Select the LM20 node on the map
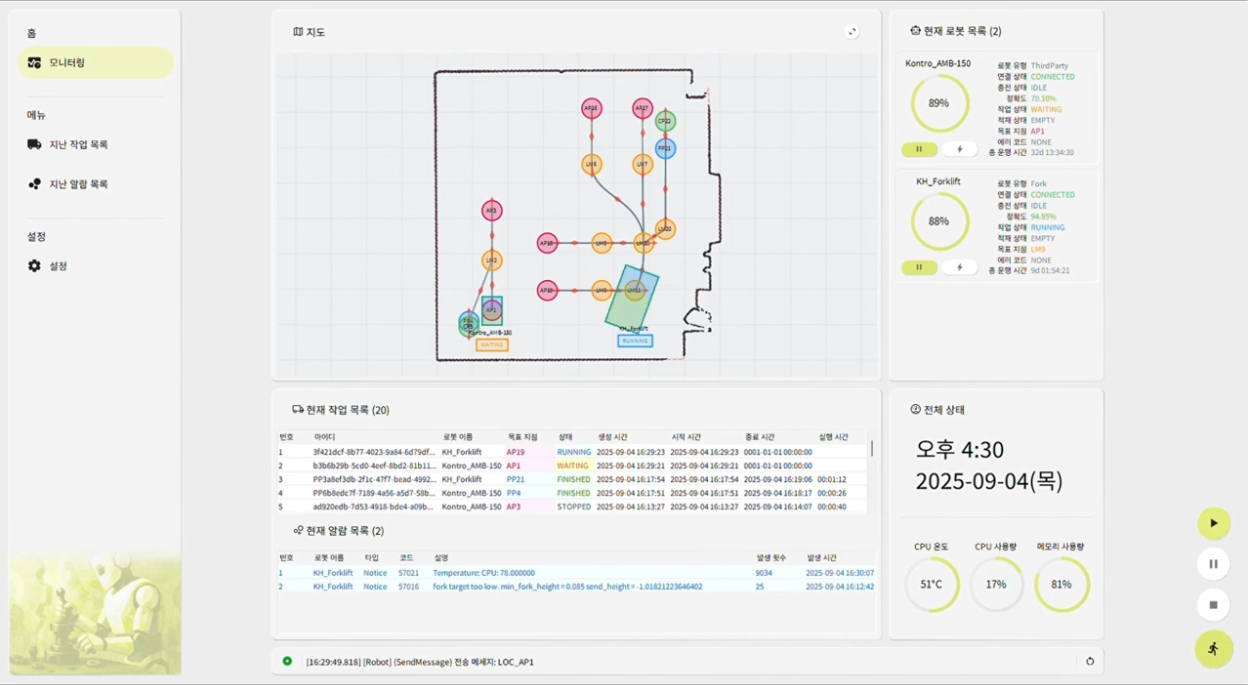 (x=665, y=229)
